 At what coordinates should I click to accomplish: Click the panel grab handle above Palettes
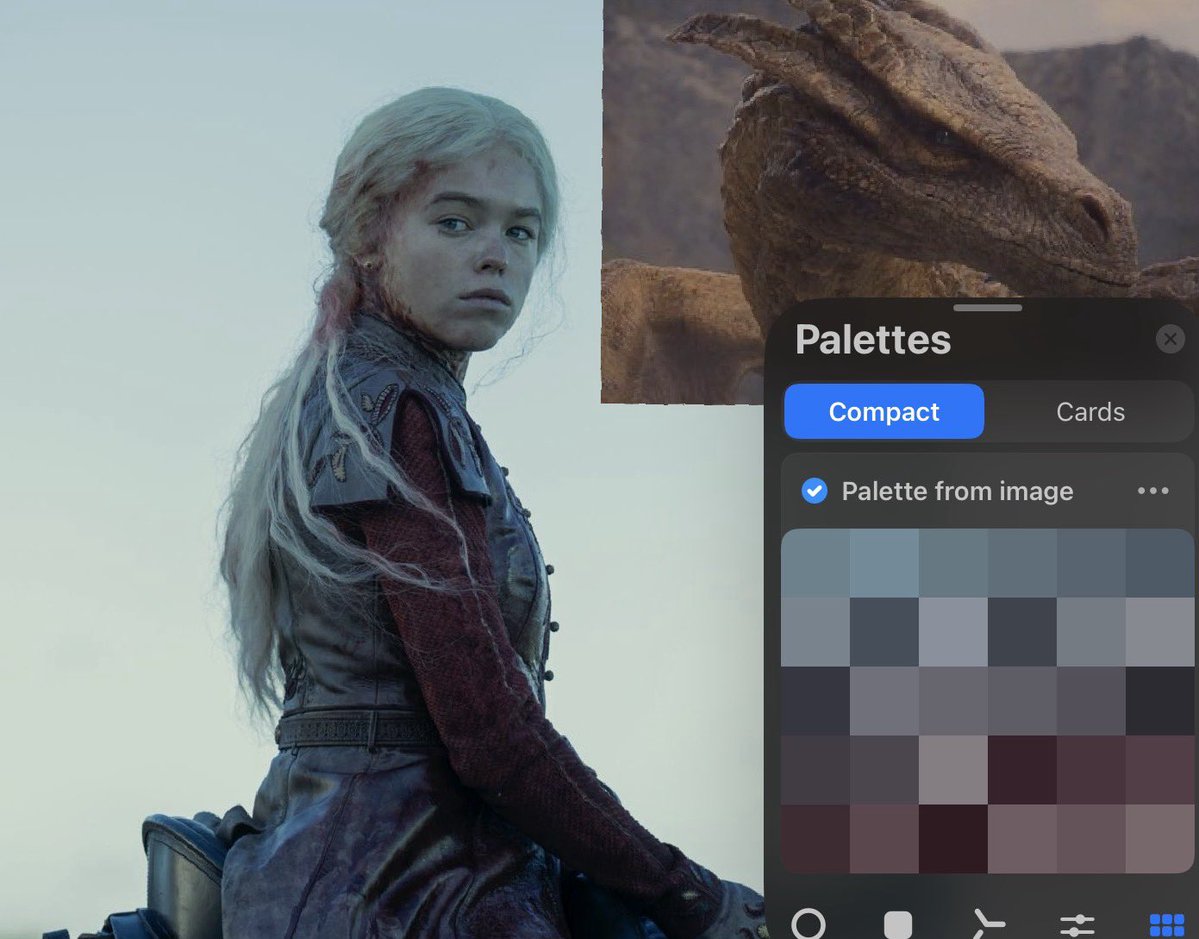pyautogui.click(x=987, y=307)
